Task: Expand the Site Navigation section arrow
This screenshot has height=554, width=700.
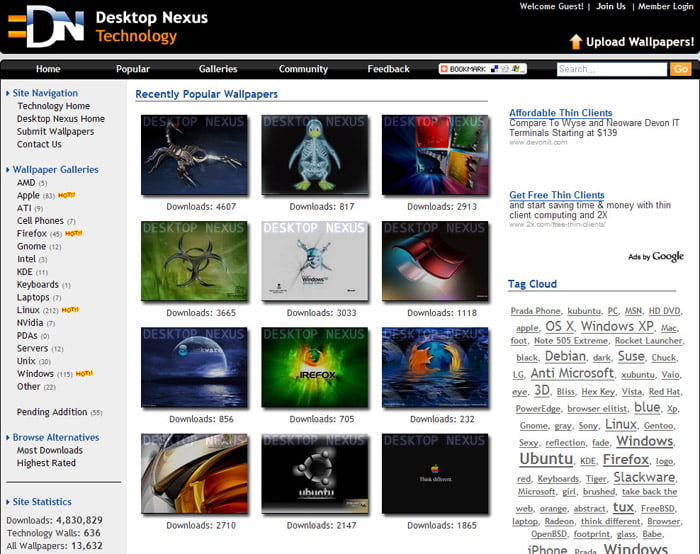Action: (x=8, y=93)
